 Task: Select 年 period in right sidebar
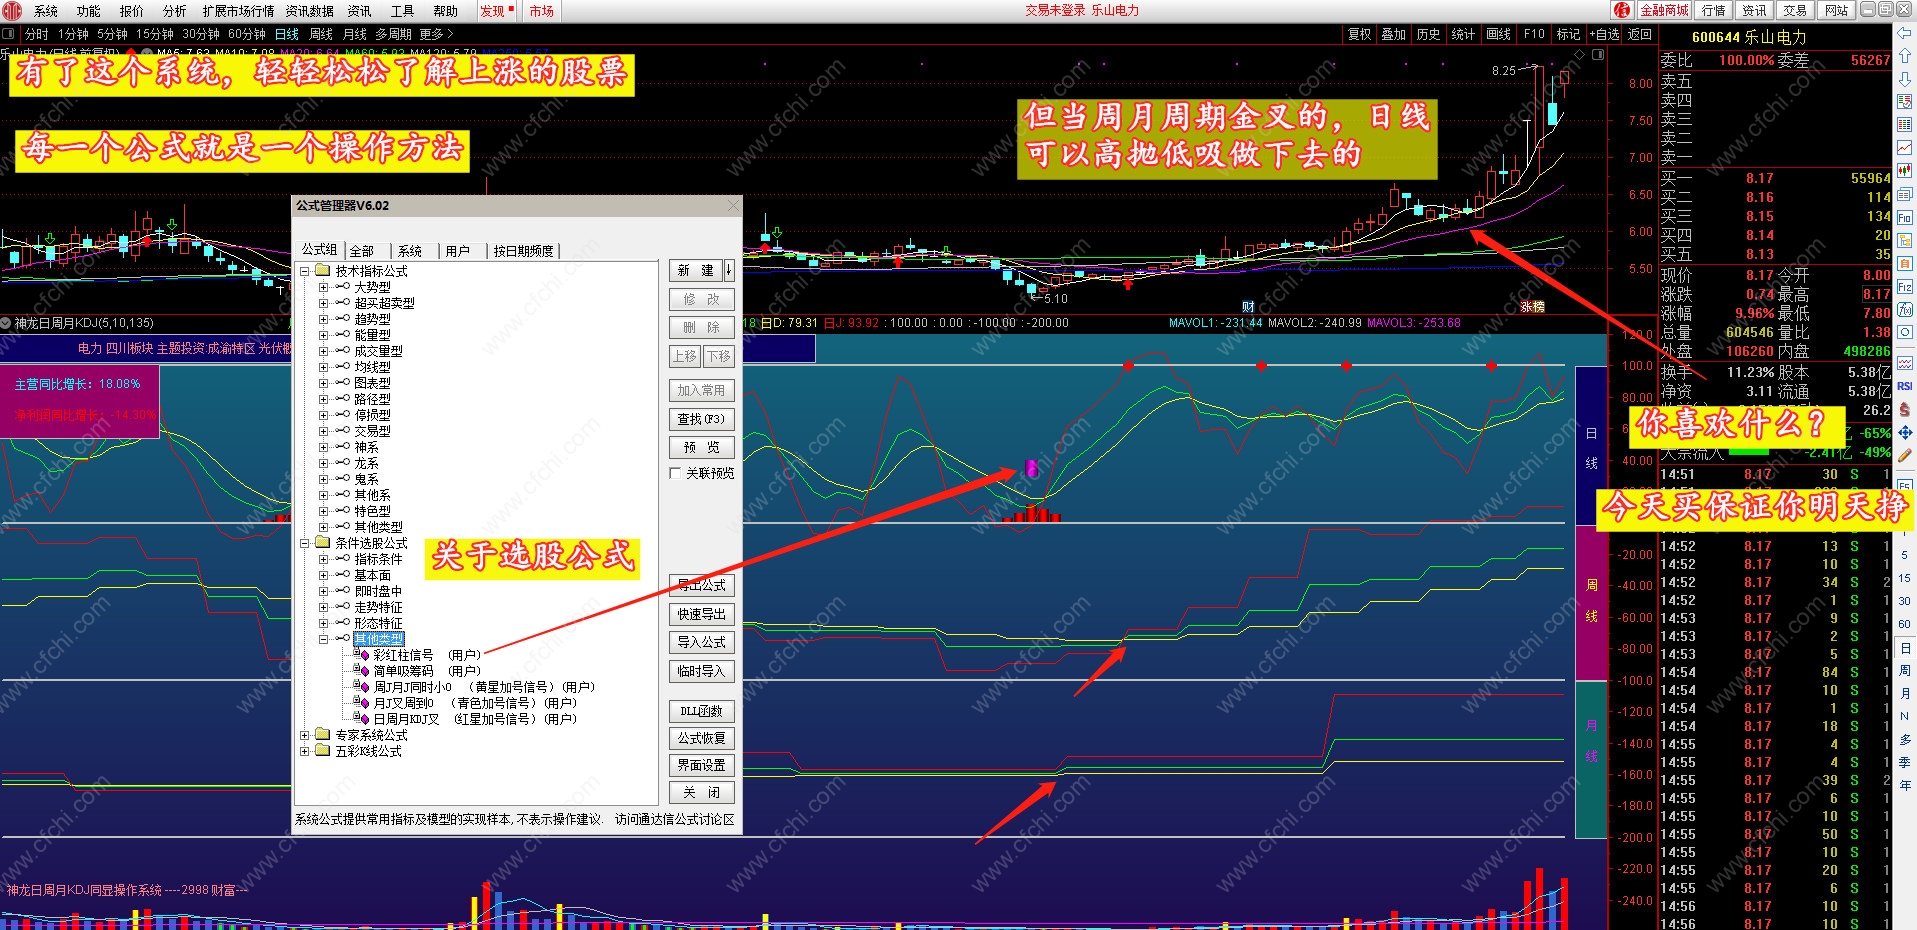[x=1905, y=785]
